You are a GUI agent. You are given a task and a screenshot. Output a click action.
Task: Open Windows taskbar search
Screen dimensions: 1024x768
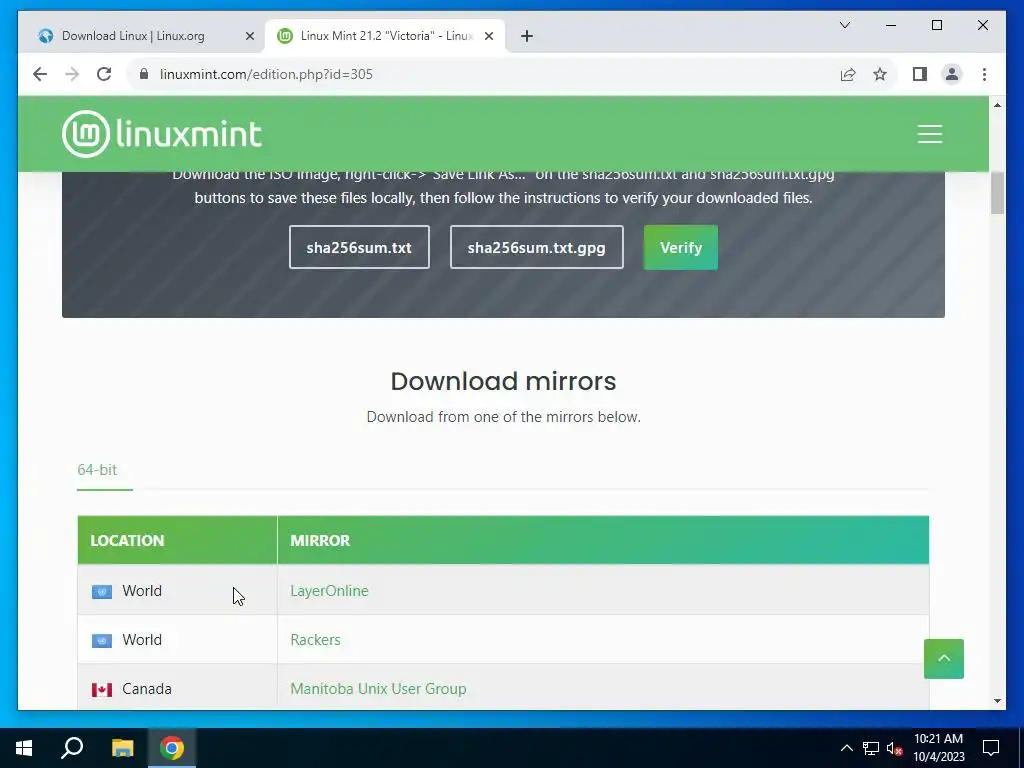pyautogui.click(x=72, y=748)
